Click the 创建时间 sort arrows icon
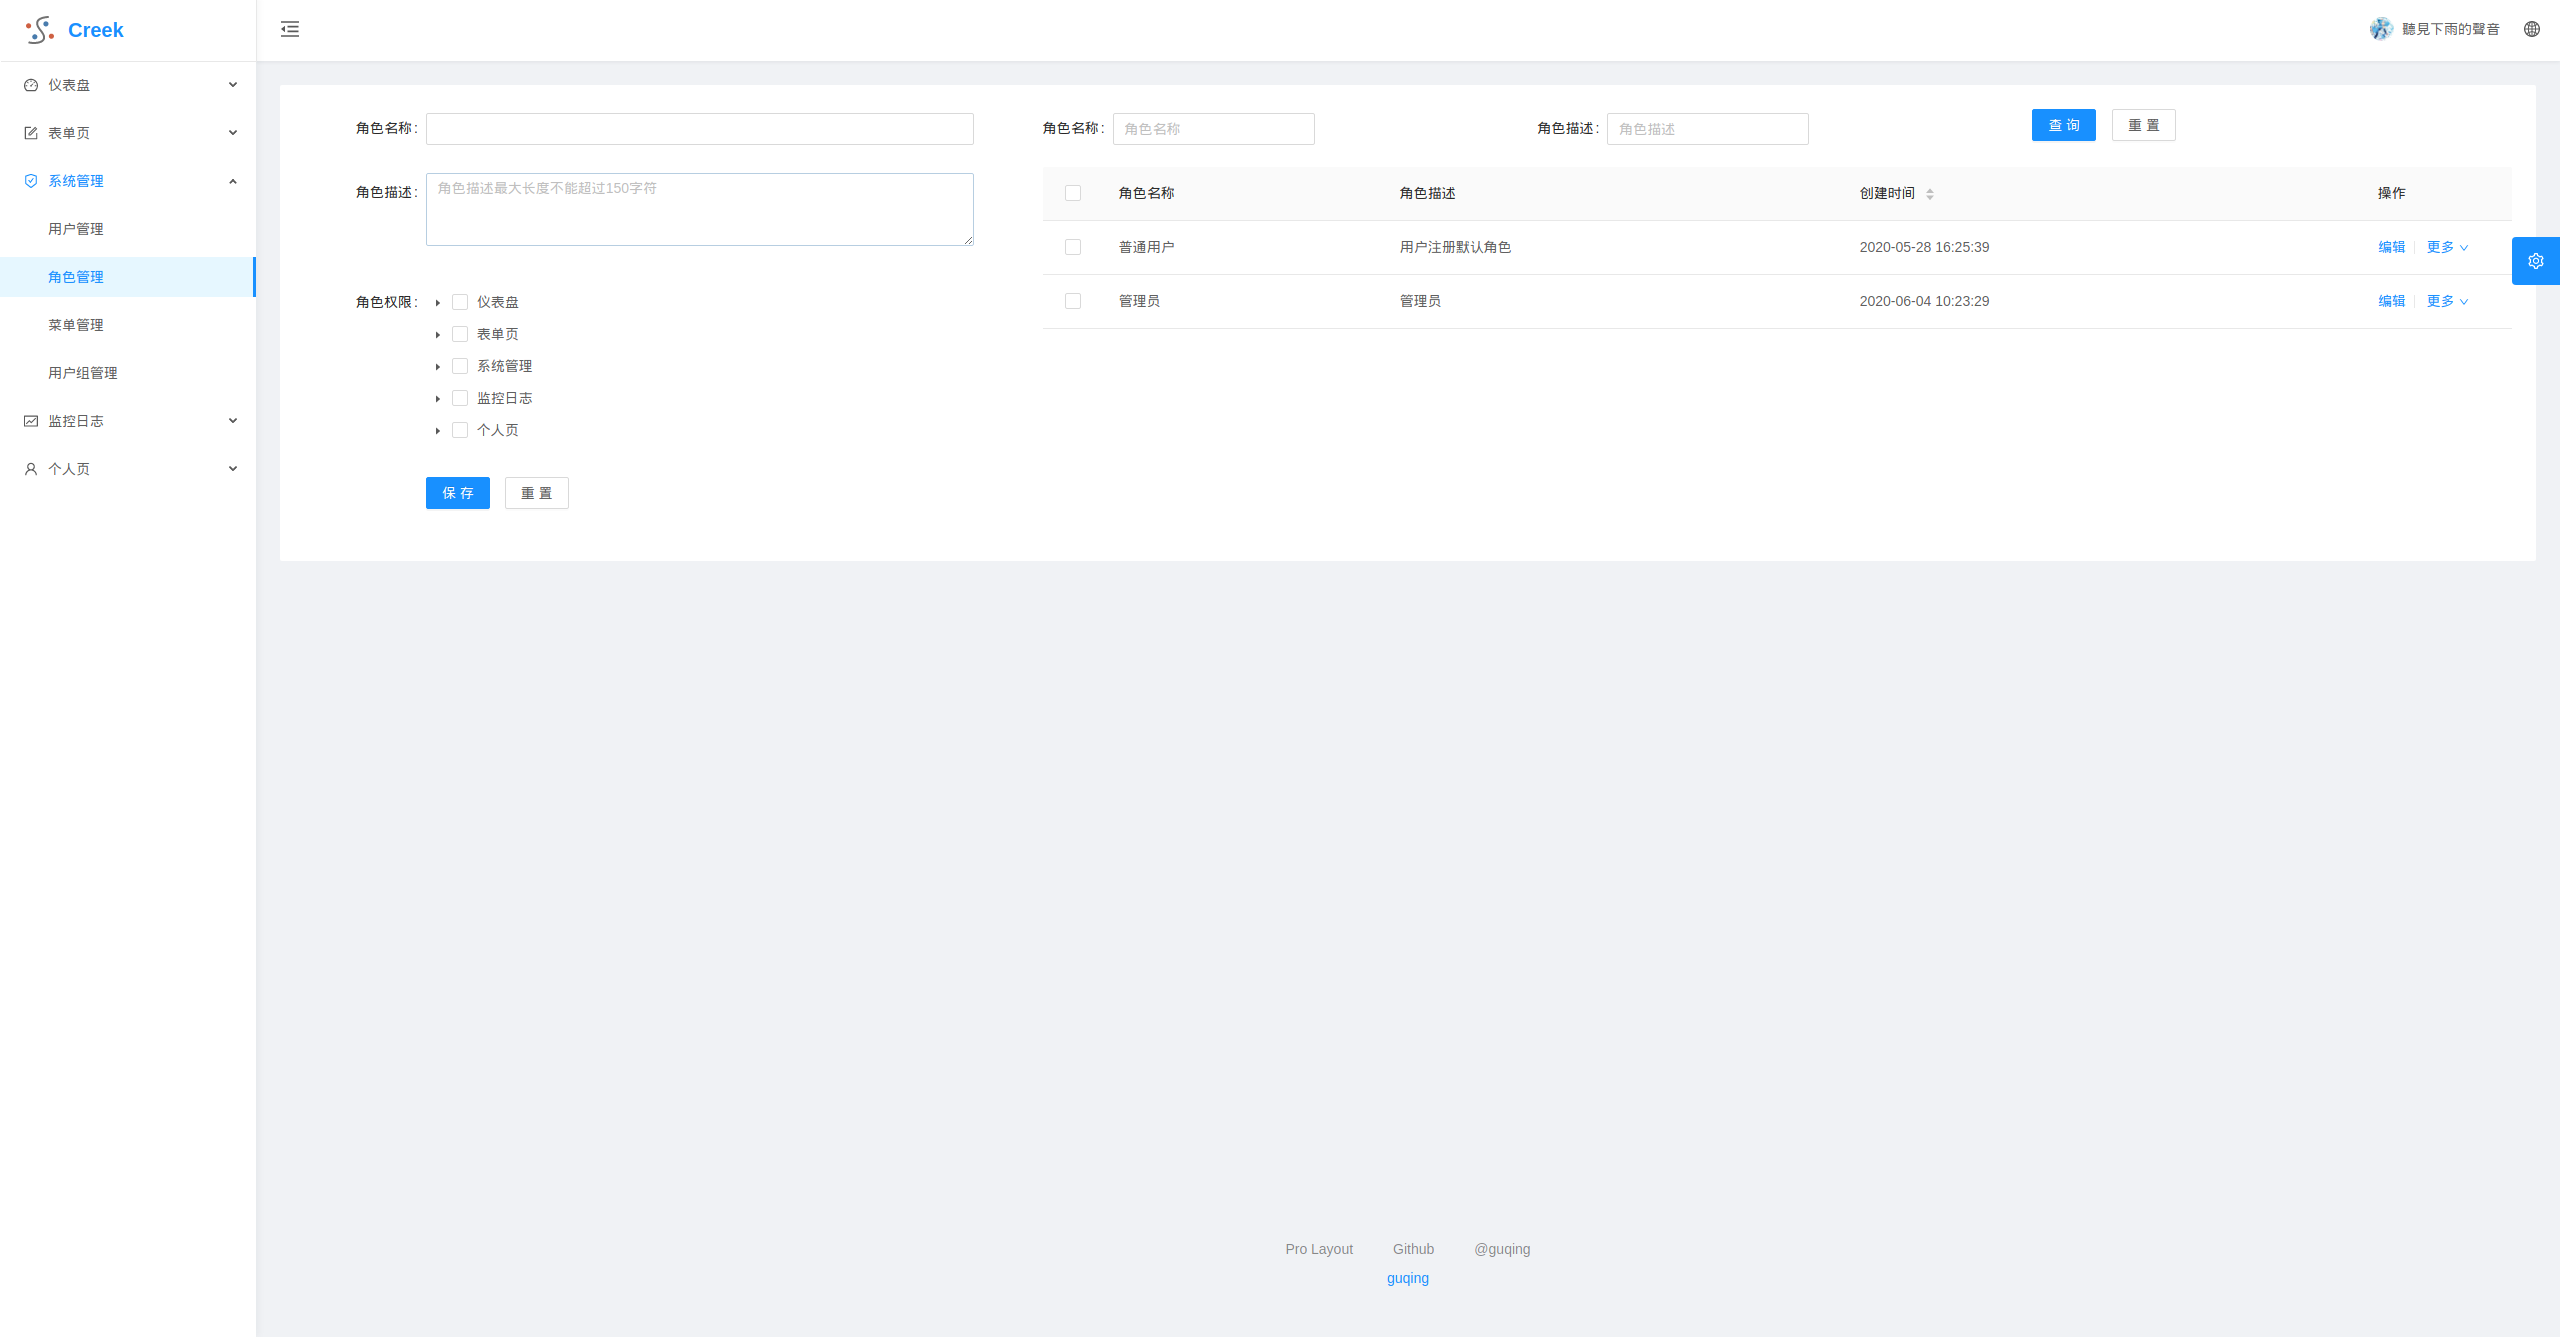This screenshot has width=2560, height=1337. point(1929,194)
